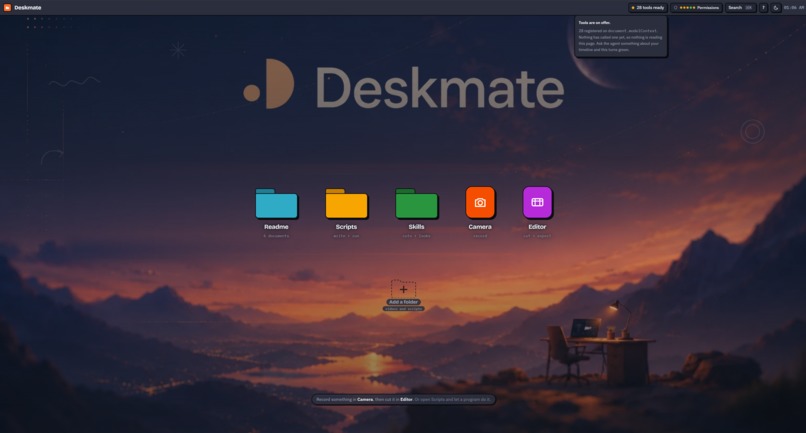The height and width of the screenshot is (433, 806).
Task: Open the yellow Scripts folder
Action: [x=346, y=204]
